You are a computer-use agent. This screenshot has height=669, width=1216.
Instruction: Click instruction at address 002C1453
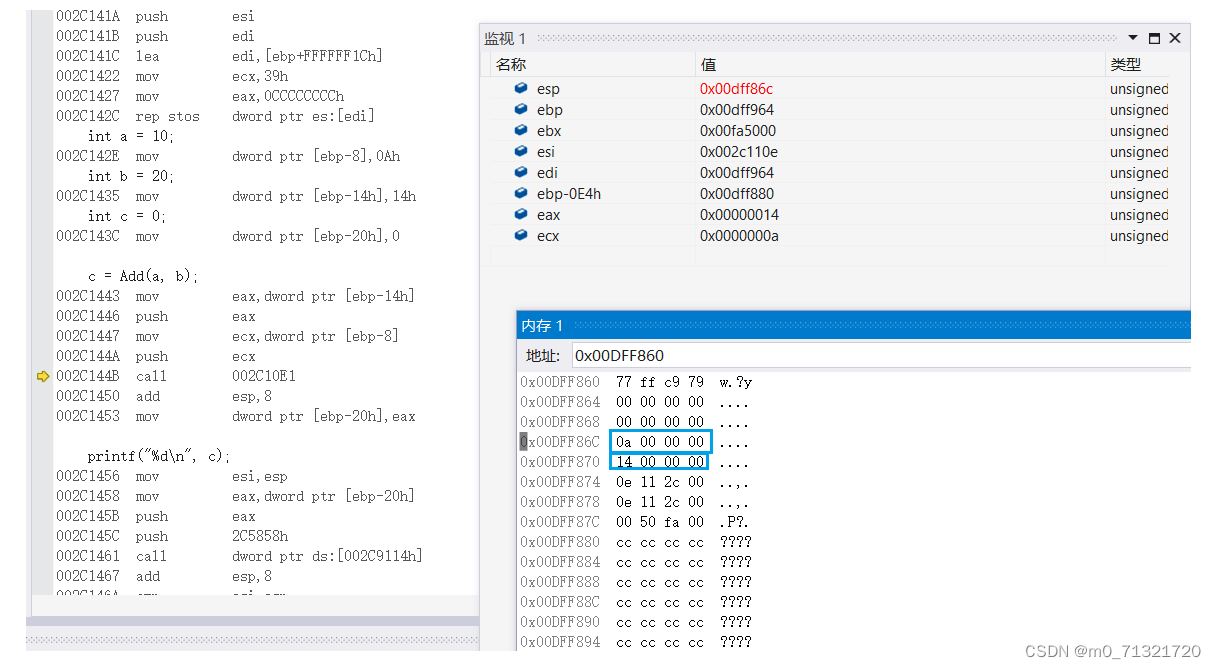pyautogui.click(x=235, y=416)
